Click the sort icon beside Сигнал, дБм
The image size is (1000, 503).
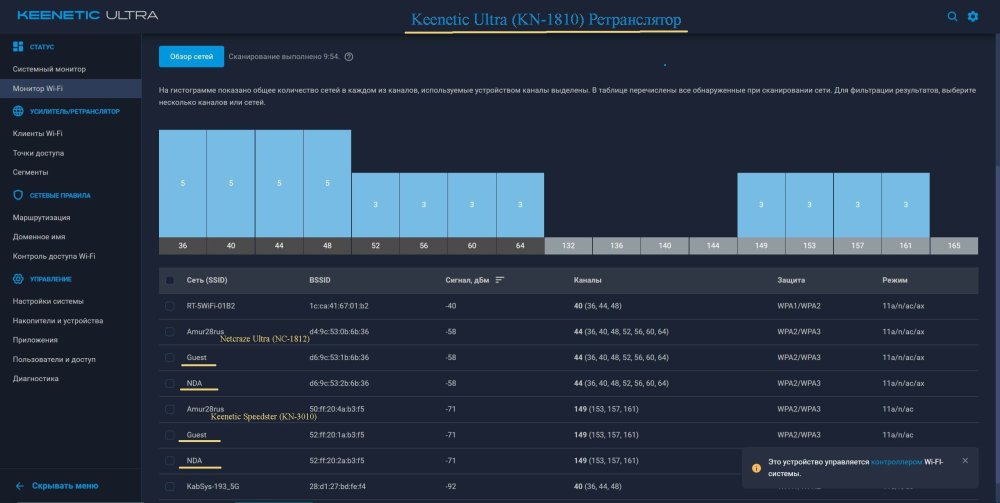499,280
